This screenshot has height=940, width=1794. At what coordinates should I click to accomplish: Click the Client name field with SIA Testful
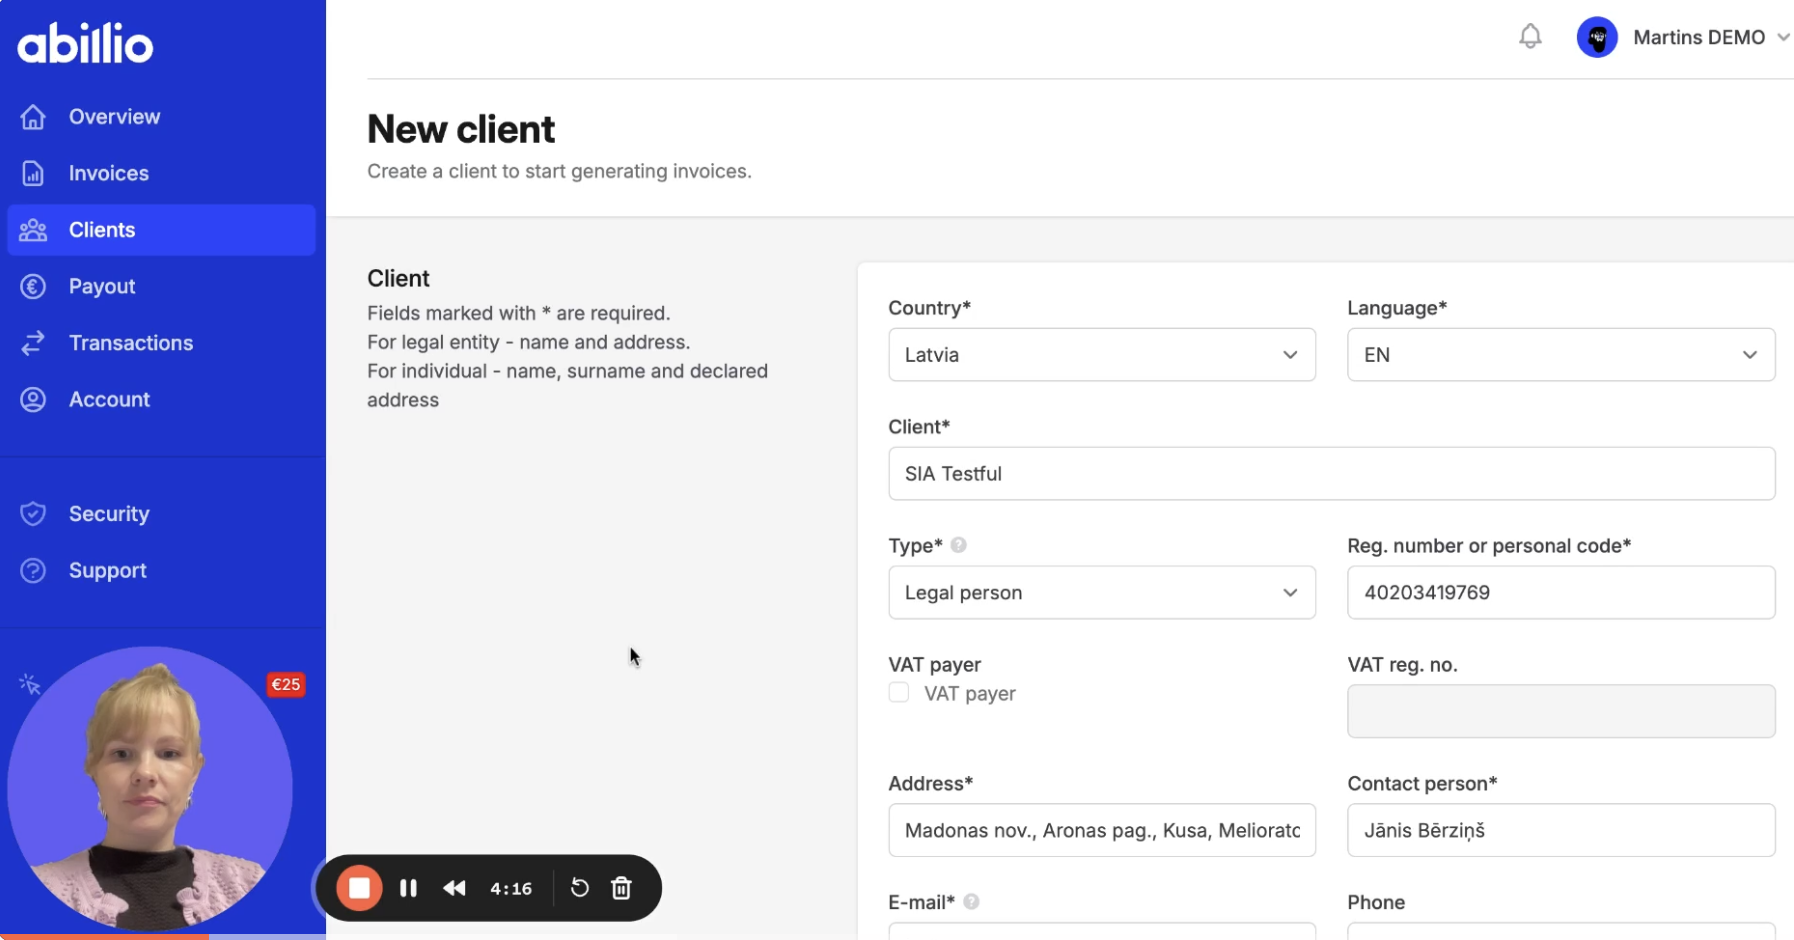(1332, 474)
